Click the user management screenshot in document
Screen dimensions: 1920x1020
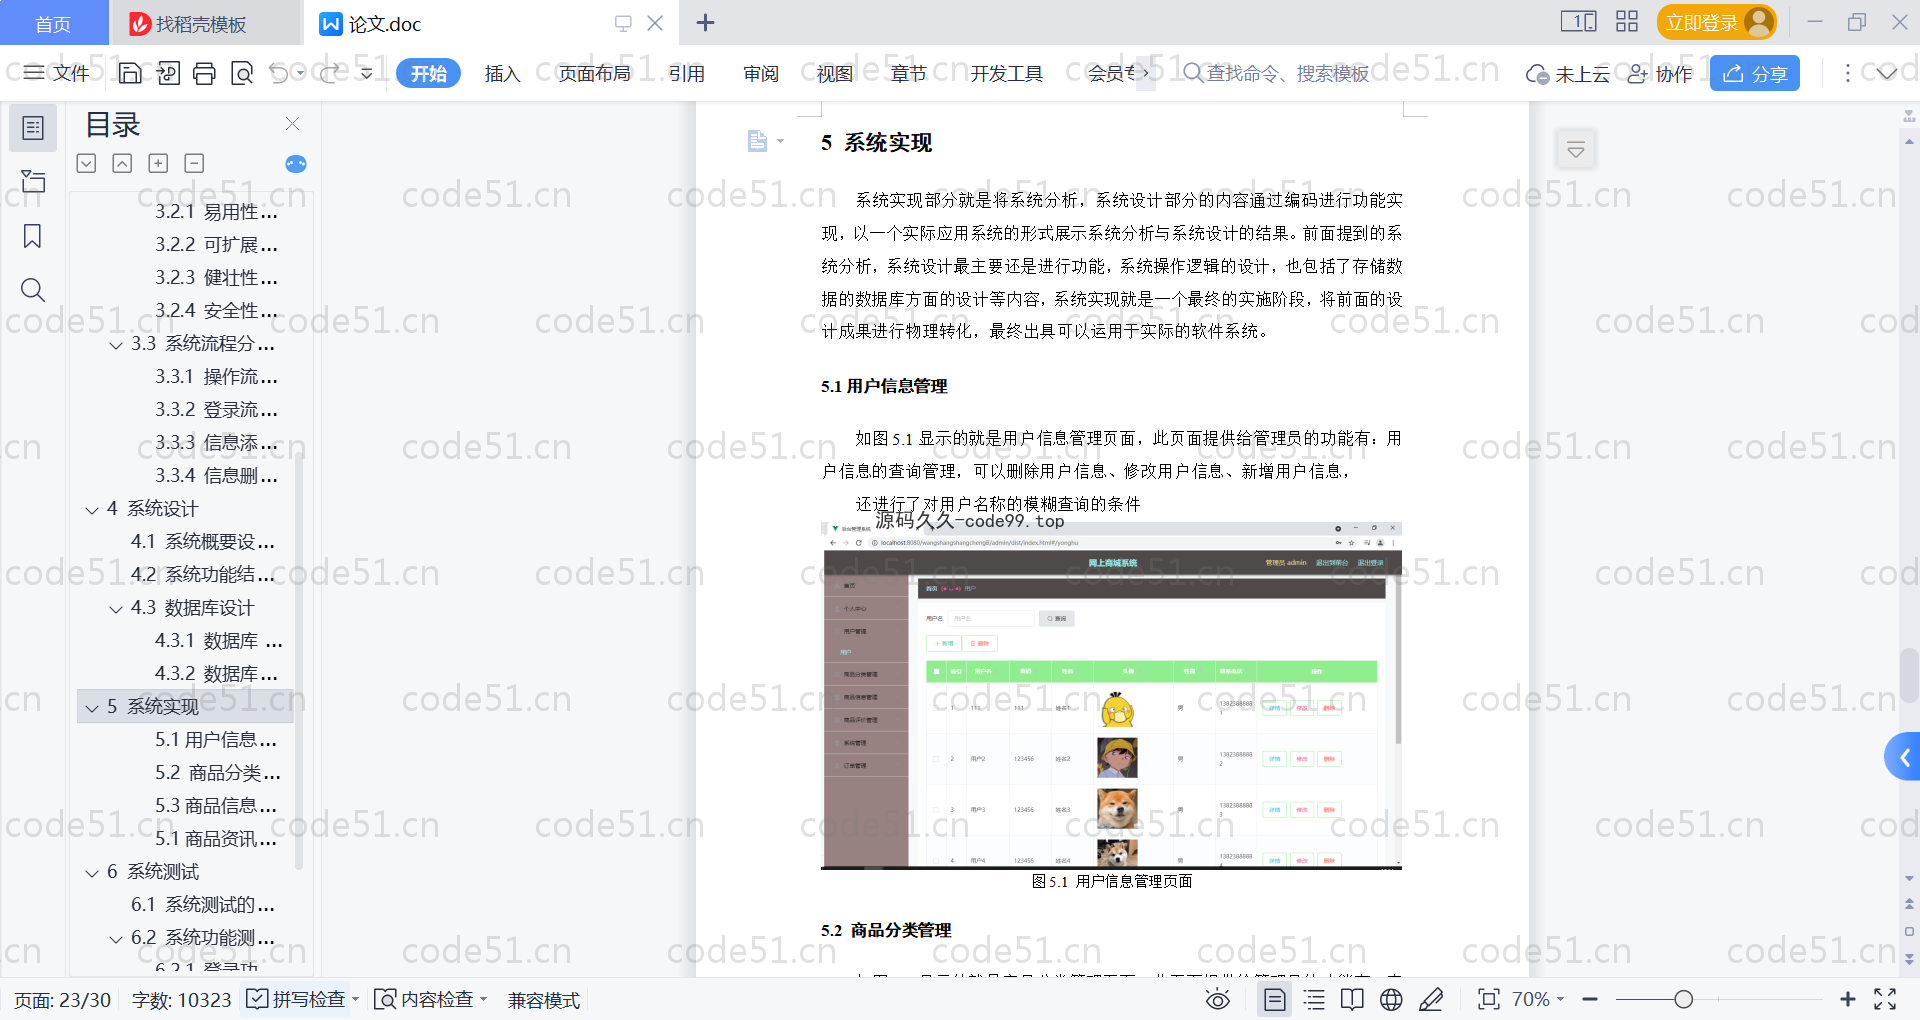(1111, 695)
